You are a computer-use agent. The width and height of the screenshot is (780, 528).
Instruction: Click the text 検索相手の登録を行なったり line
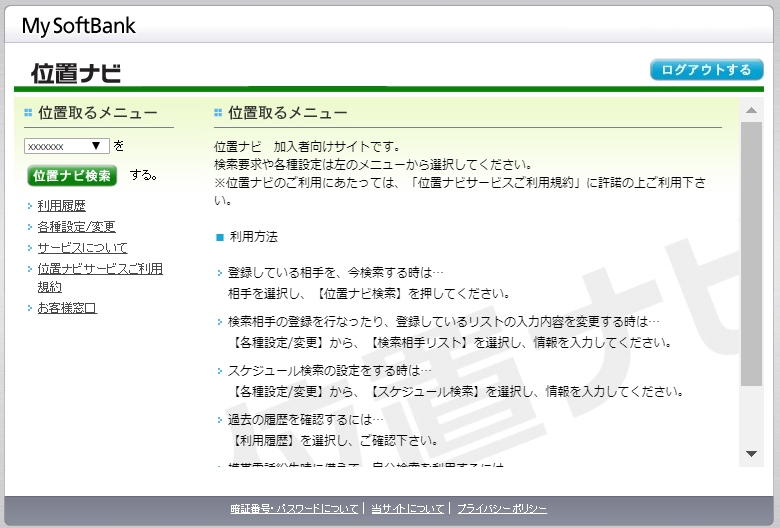pos(444,322)
